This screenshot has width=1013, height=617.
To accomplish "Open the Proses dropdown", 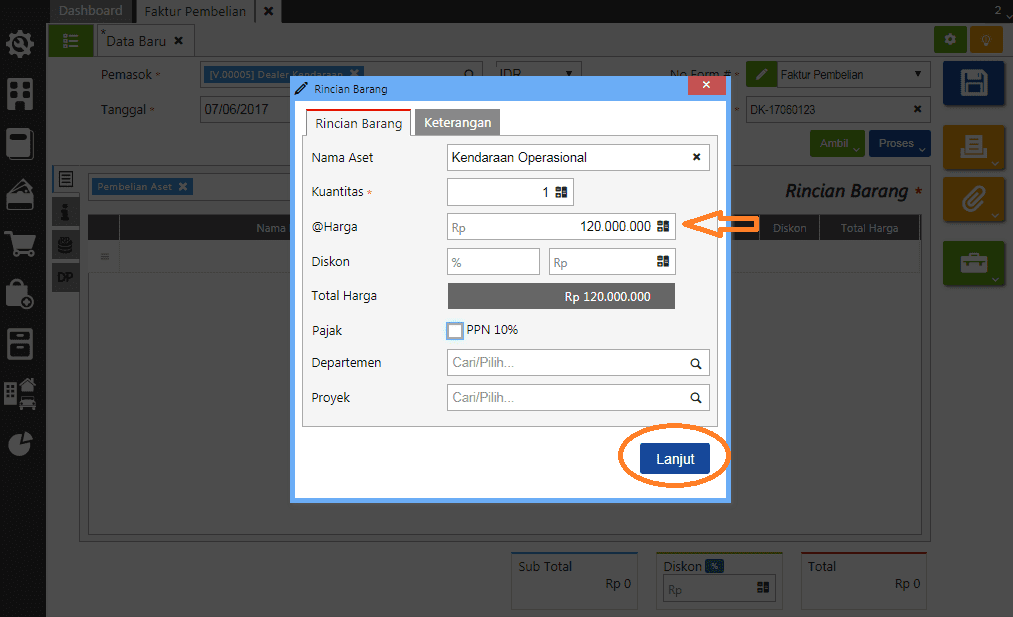I will point(898,143).
